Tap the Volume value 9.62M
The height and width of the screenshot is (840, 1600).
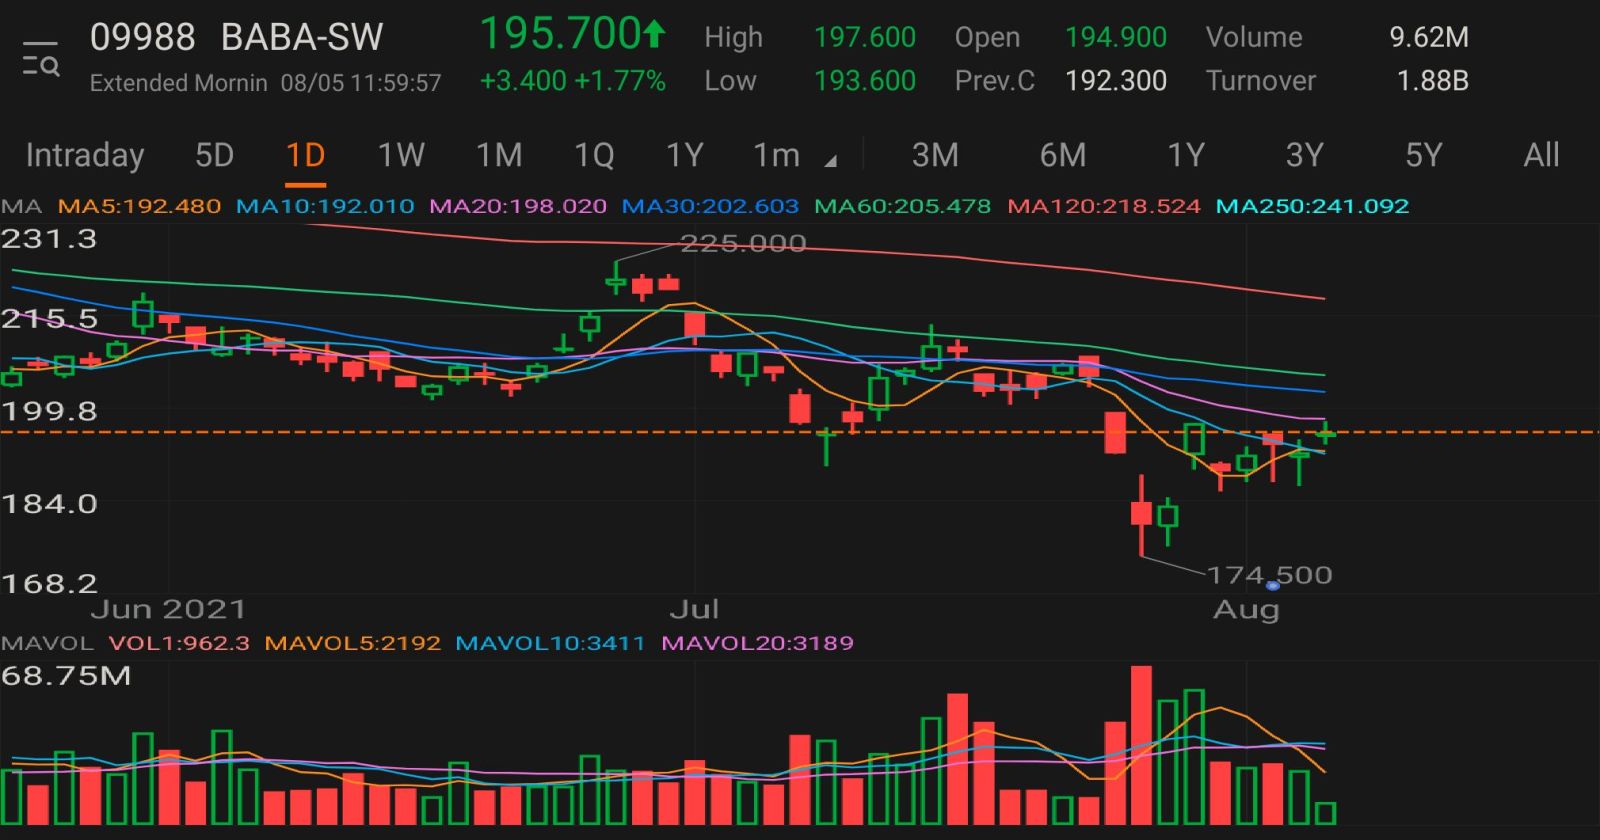1429,37
